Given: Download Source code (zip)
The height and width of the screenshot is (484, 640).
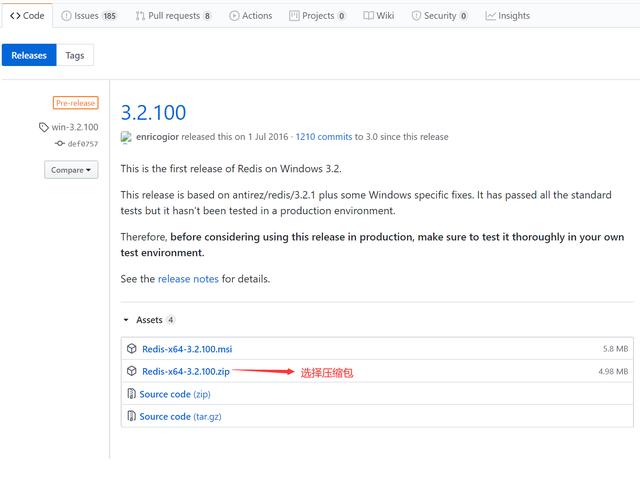Looking at the screenshot, I should (x=175, y=394).
